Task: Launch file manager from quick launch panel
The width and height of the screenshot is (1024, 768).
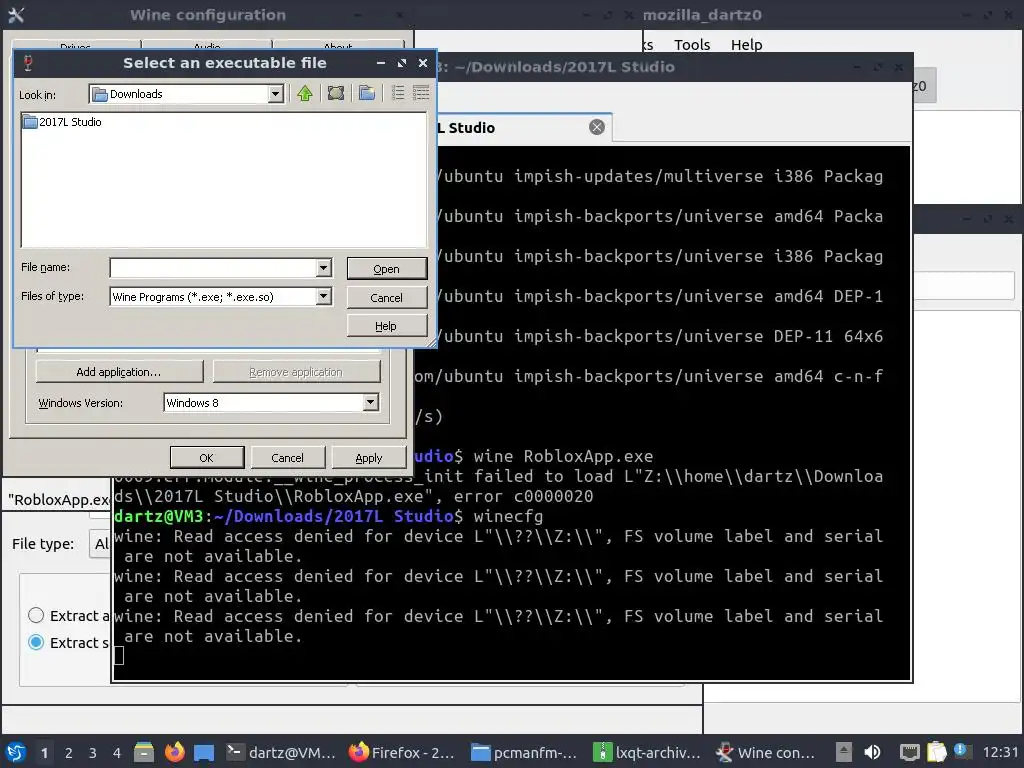Action: (144, 752)
